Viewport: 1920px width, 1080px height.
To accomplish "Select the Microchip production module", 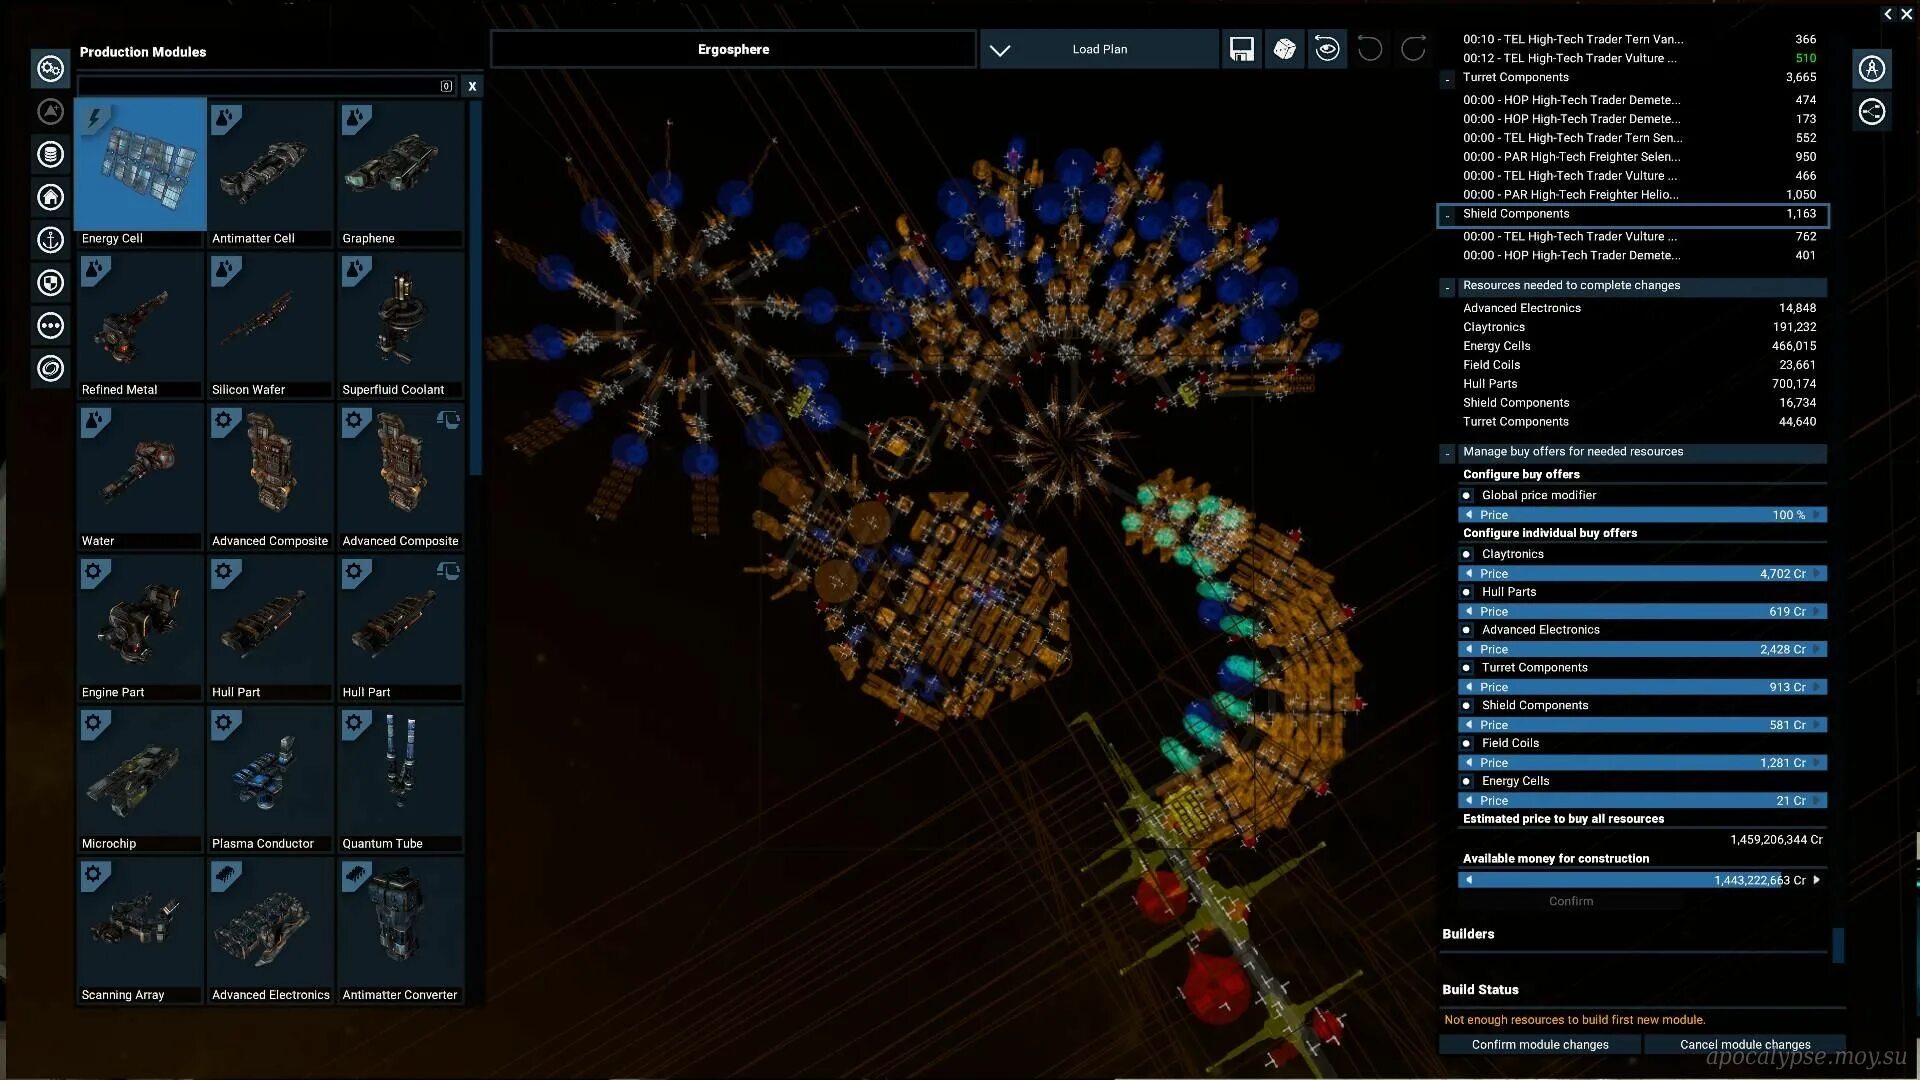I will coord(140,778).
